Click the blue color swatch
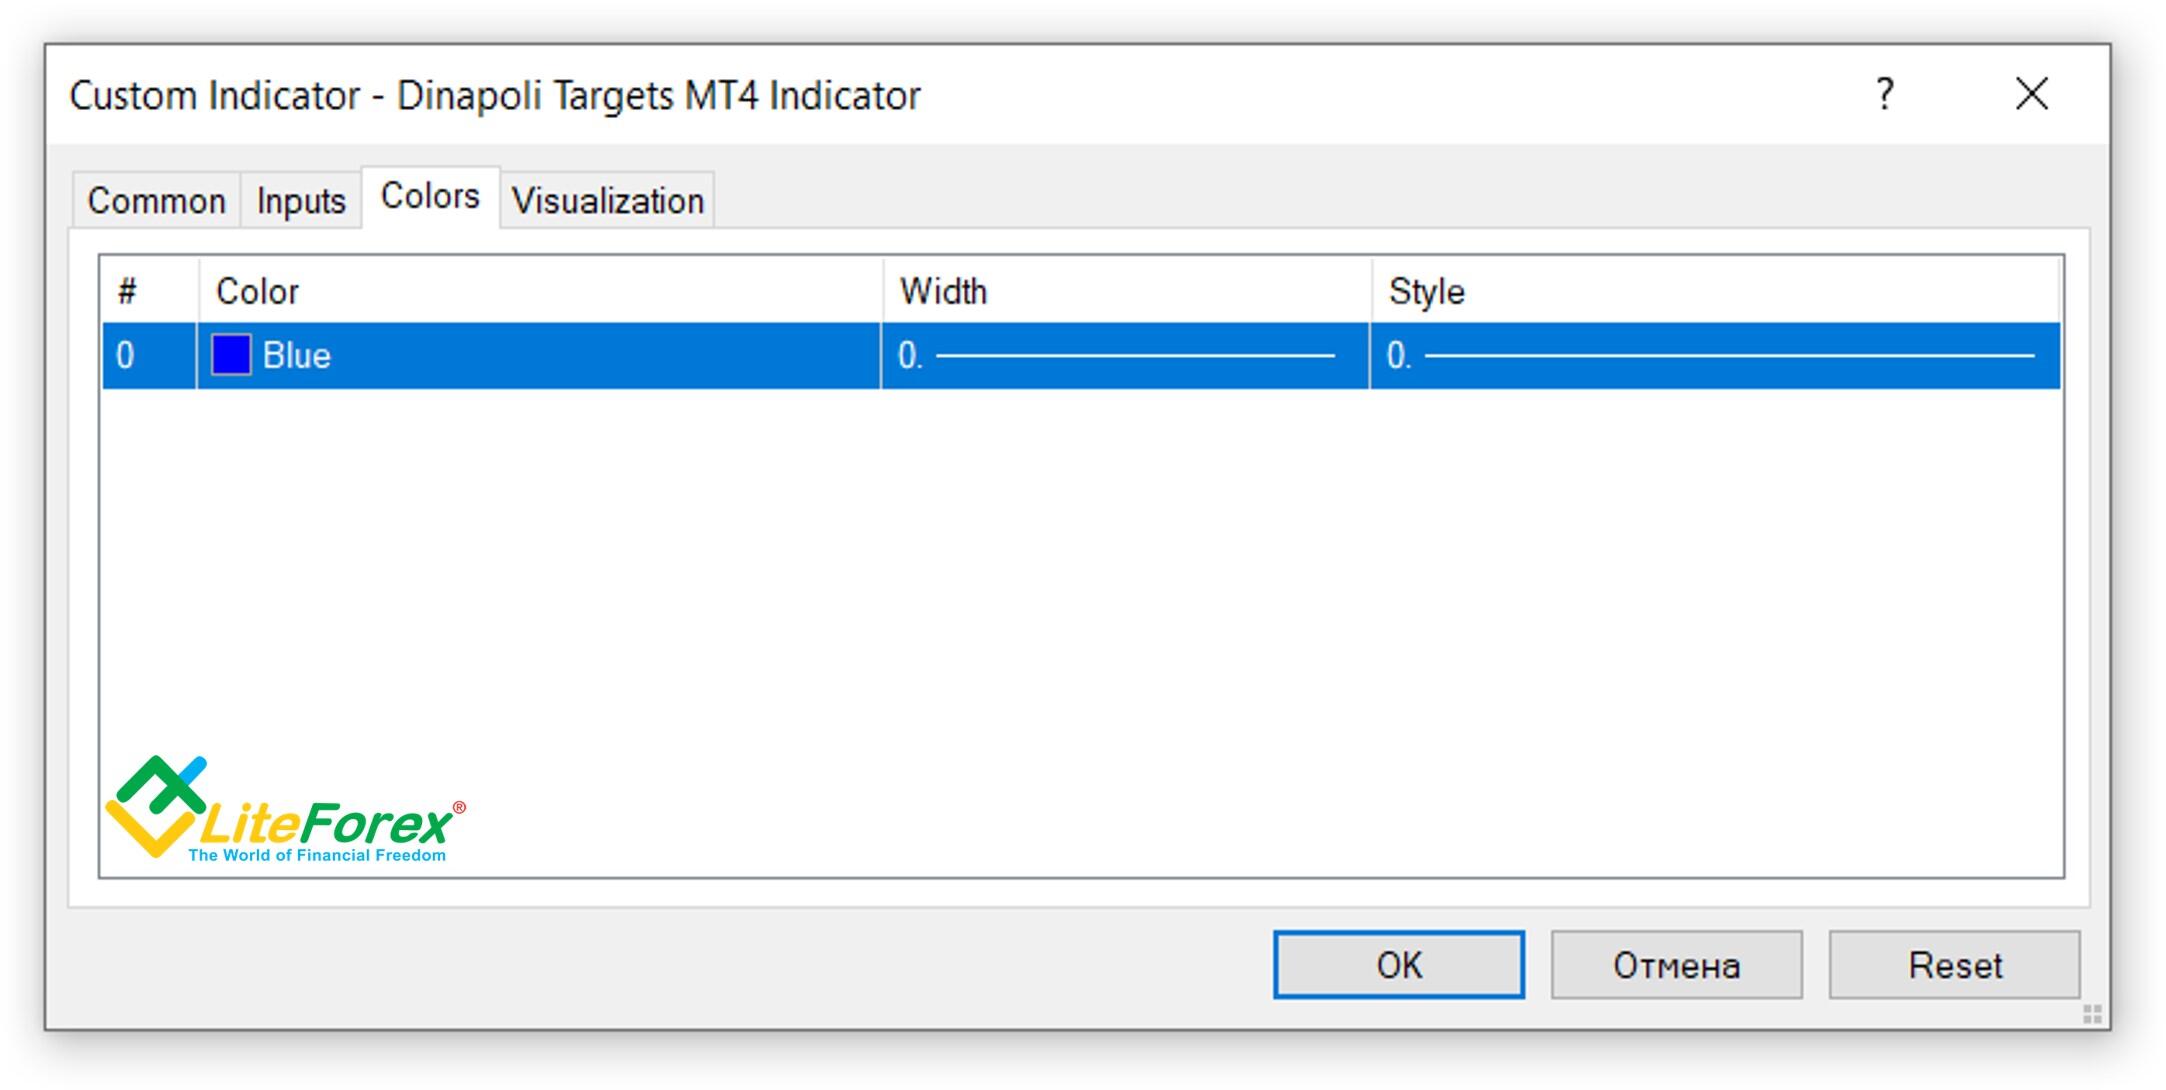Screen dimensions: 2166x1090 point(231,355)
